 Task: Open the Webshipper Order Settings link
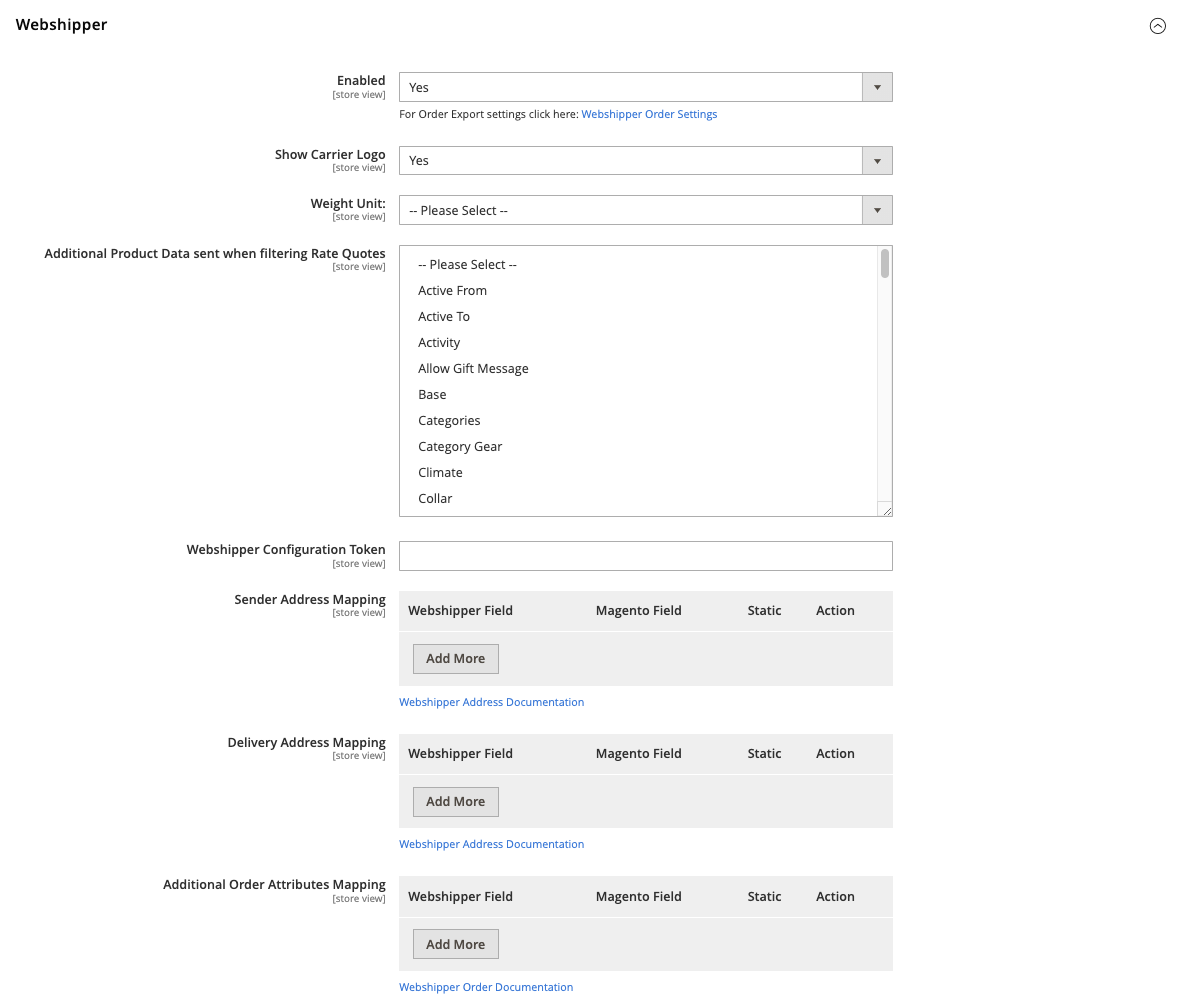649,114
